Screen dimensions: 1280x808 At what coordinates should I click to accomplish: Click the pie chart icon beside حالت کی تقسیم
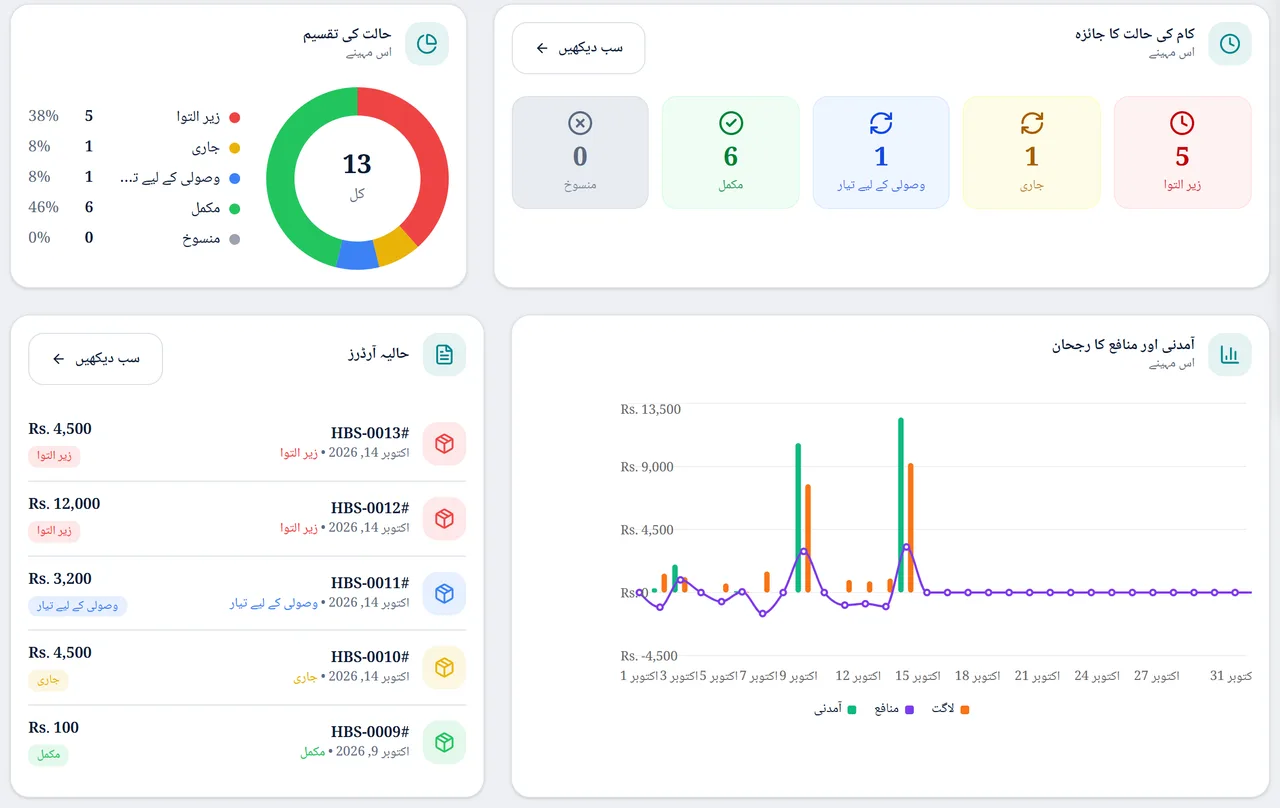pos(427,44)
